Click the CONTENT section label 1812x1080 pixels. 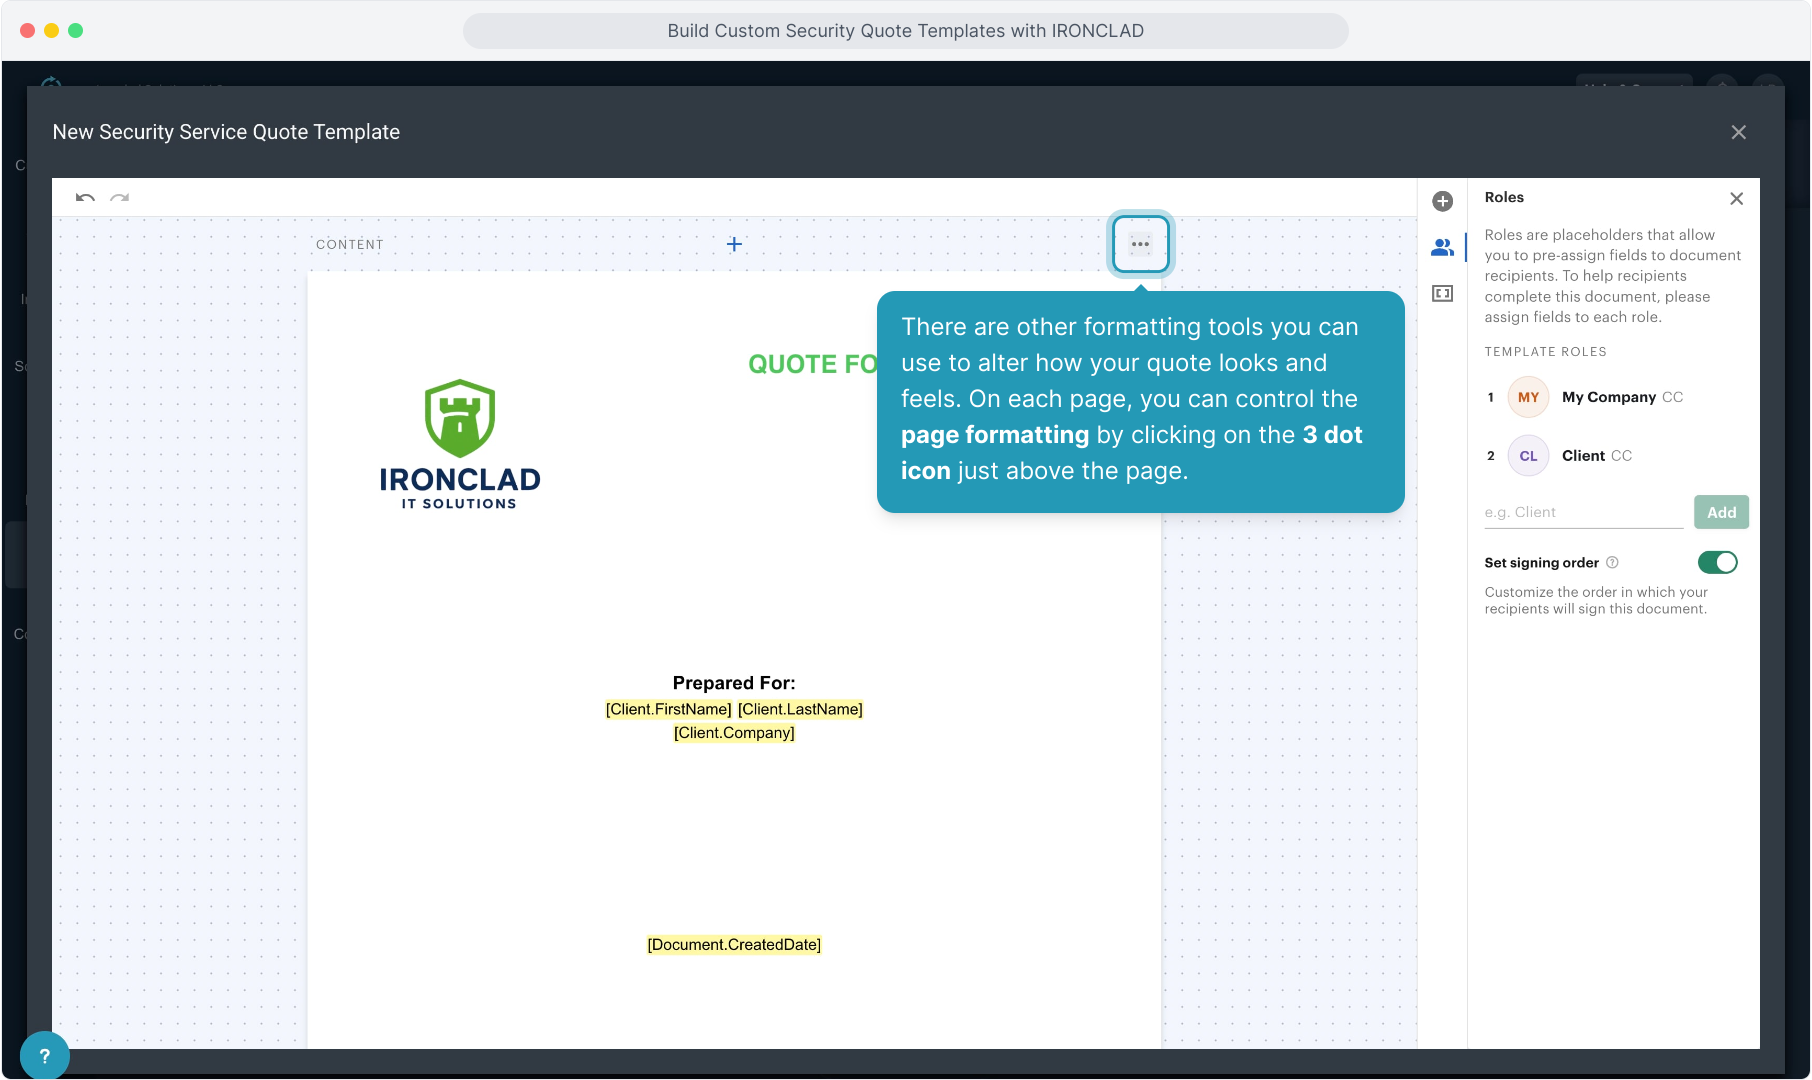tap(350, 245)
